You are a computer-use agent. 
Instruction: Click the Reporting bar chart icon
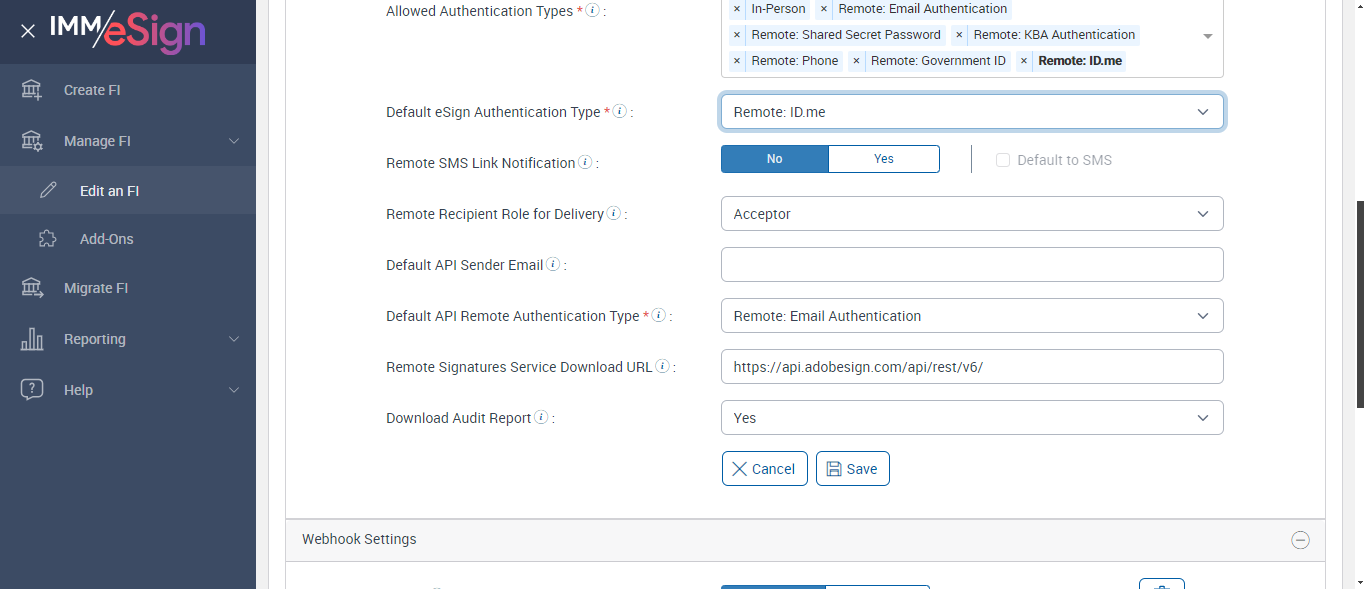point(32,339)
